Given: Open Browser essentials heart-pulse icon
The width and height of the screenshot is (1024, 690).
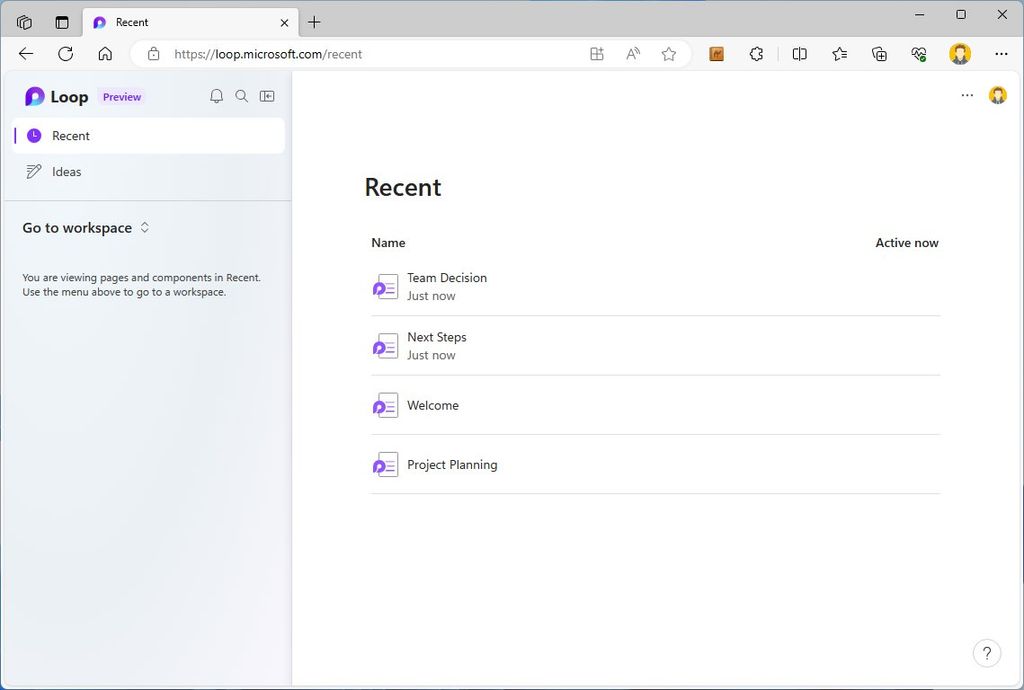Looking at the screenshot, I should pyautogui.click(x=919, y=54).
